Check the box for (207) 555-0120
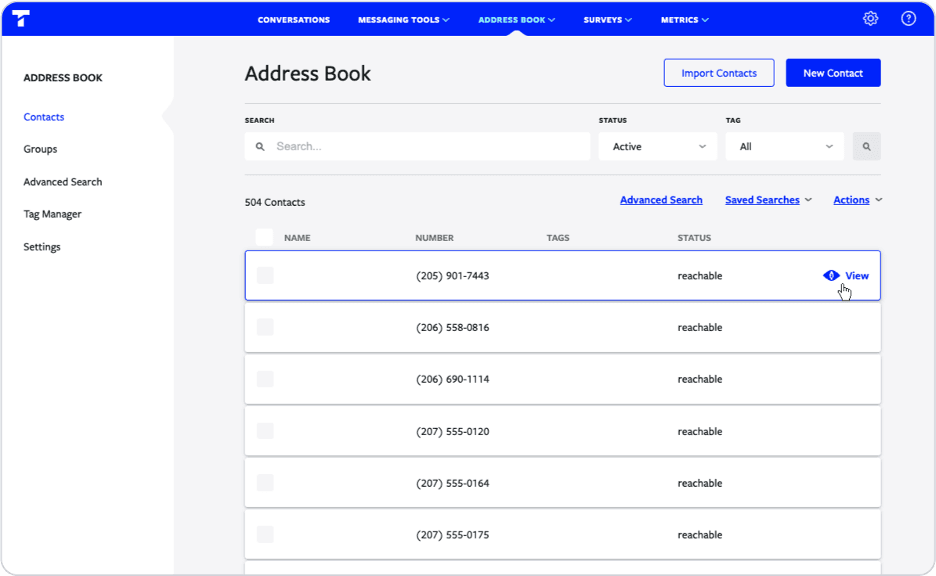936x576 pixels. 265,431
